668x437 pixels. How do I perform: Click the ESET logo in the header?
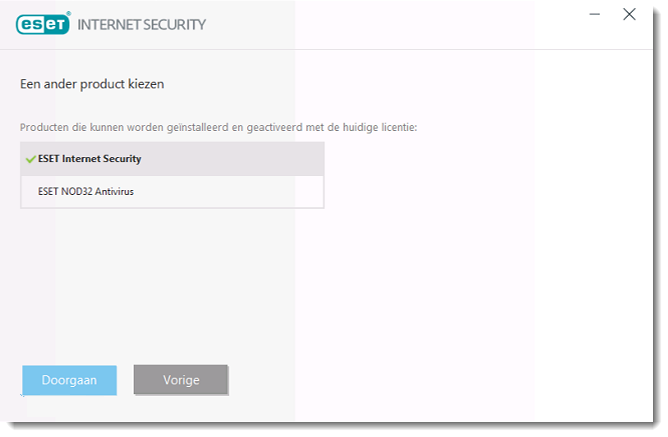coord(43,24)
